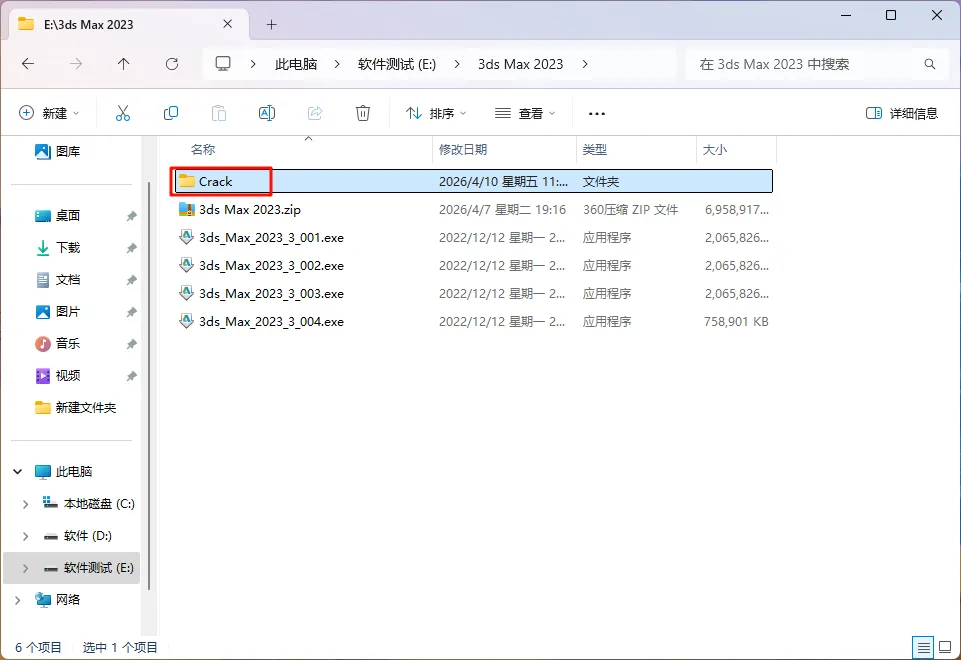Select 3ds_Max_2023_3_001.exe
This screenshot has width=961, height=660.
pyautogui.click(x=473, y=238)
